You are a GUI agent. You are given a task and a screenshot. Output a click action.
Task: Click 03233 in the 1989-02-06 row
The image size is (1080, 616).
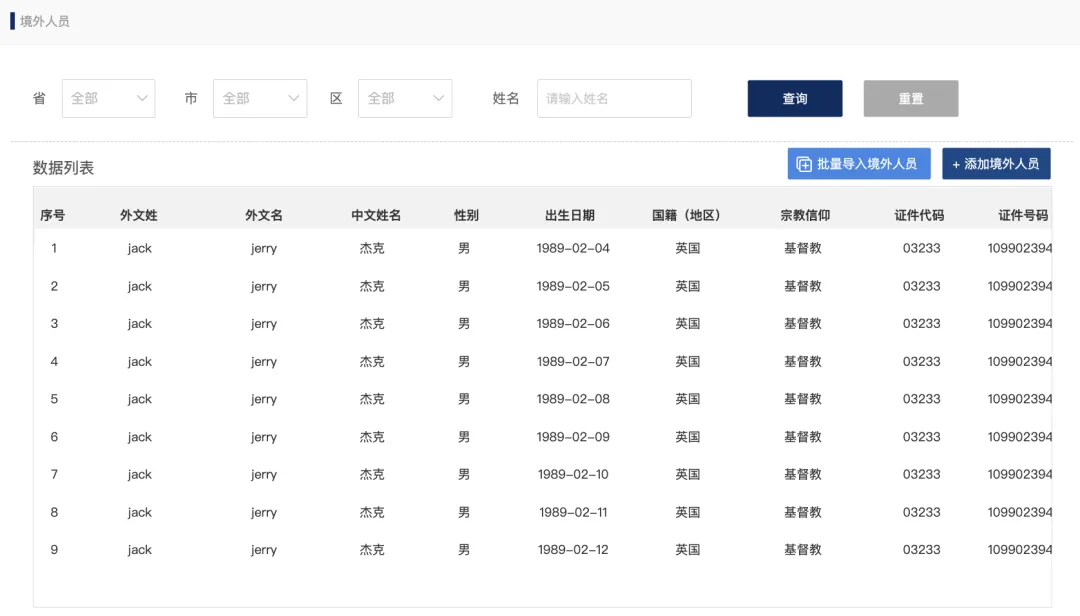(922, 323)
